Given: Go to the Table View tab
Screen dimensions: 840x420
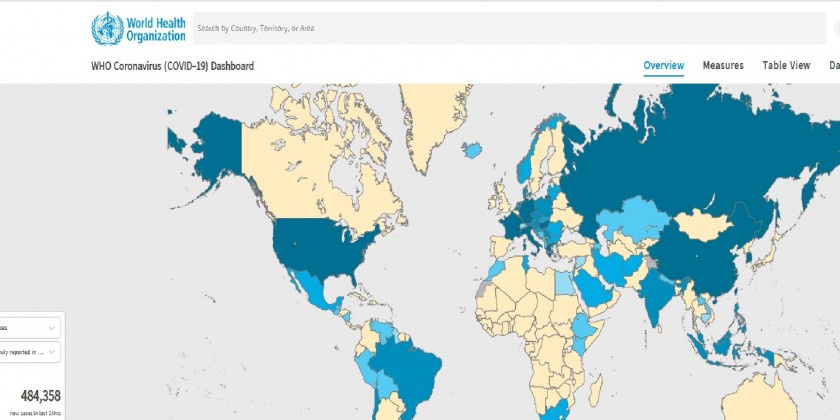Looking at the screenshot, I should [786, 66].
